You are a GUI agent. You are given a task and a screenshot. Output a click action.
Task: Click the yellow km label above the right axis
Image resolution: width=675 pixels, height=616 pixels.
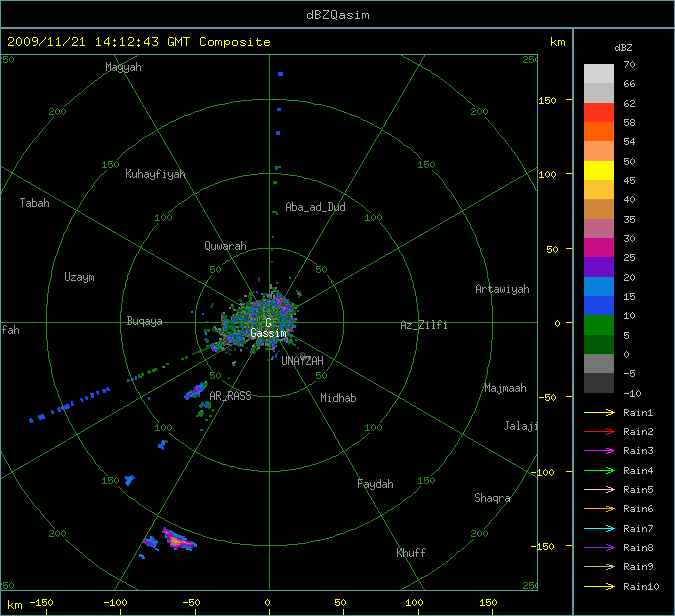pos(557,42)
